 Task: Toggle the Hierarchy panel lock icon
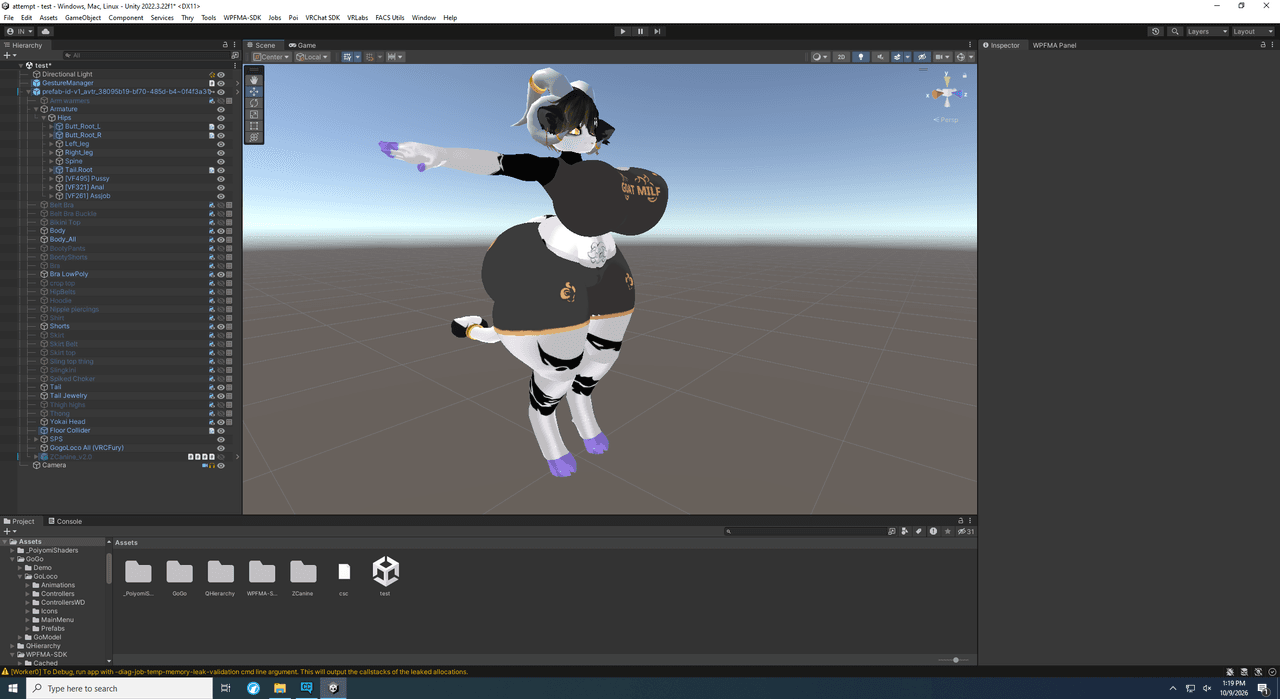coord(225,45)
